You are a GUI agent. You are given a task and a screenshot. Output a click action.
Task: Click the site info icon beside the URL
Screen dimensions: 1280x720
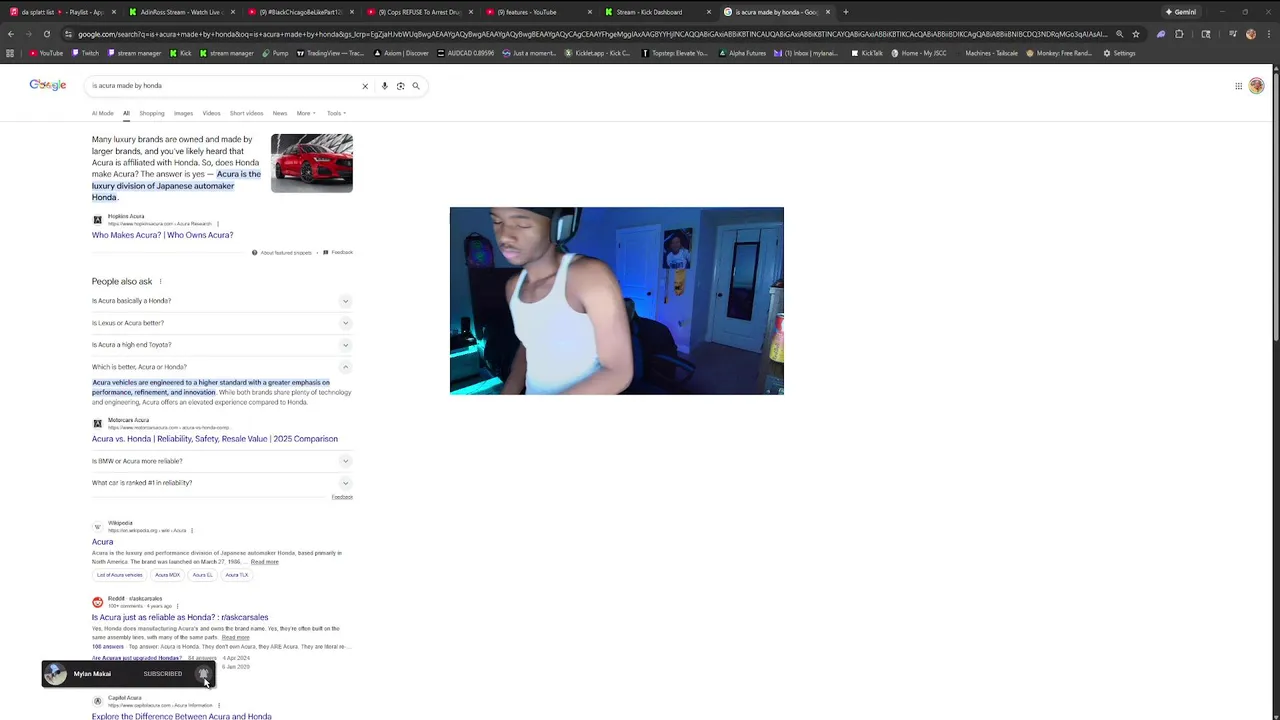pyautogui.click(x=68, y=34)
